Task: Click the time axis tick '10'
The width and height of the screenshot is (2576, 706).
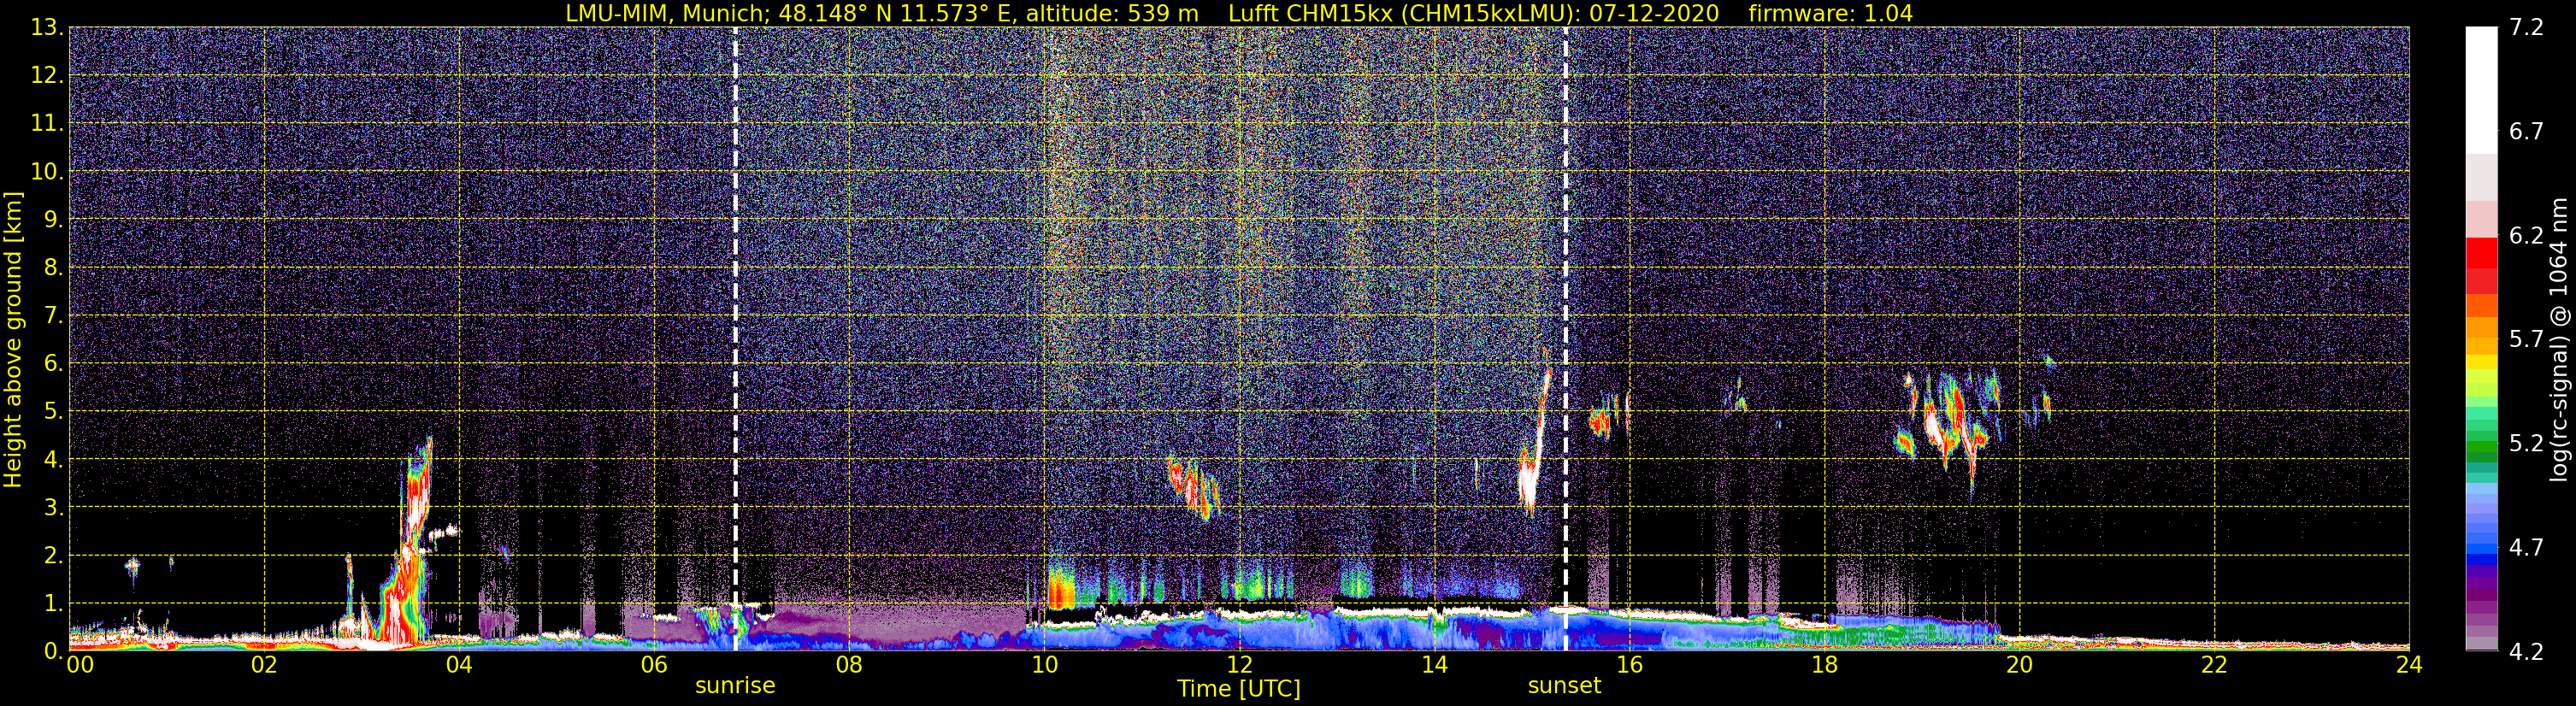Action: tap(1044, 665)
